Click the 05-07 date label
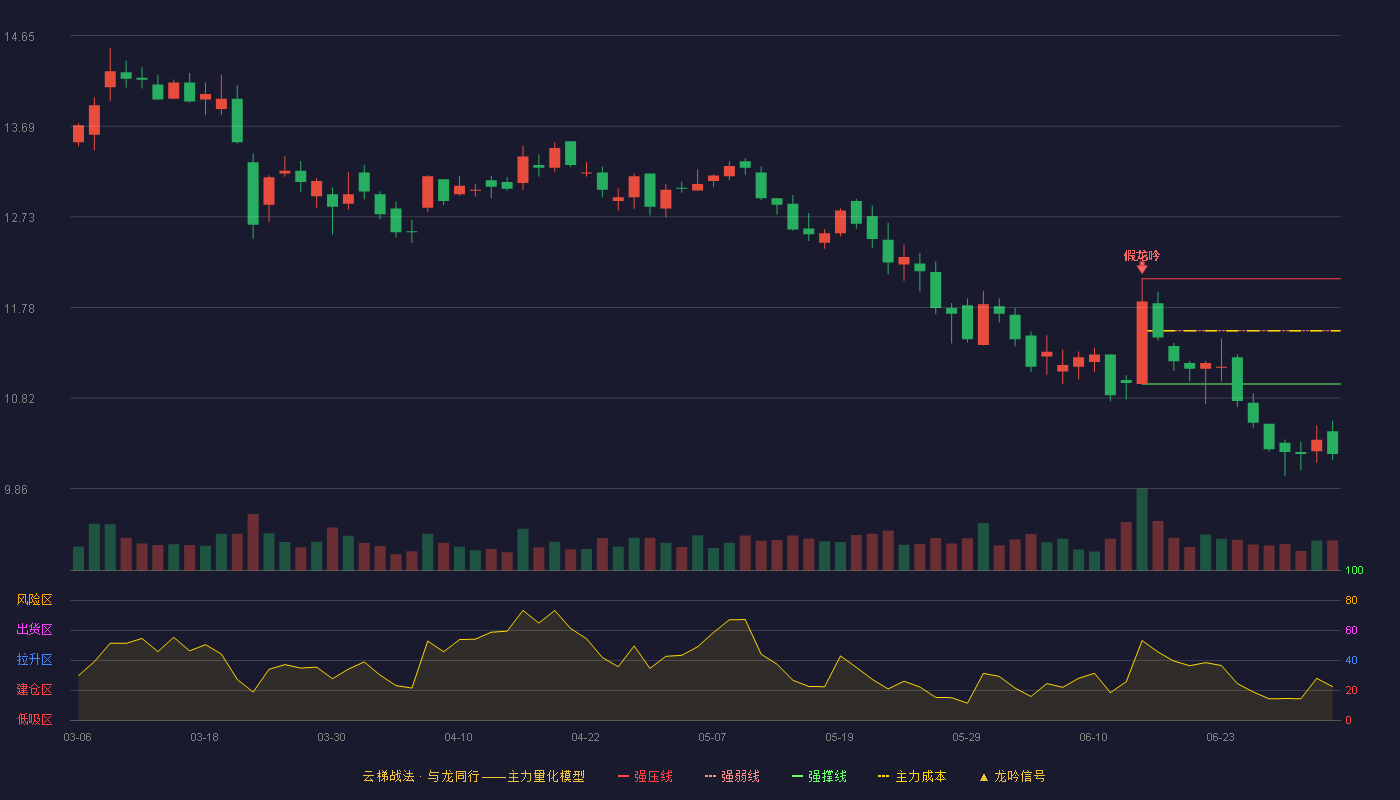Image resolution: width=1400 pixels, height=800 pixels. tap(712, 737)
